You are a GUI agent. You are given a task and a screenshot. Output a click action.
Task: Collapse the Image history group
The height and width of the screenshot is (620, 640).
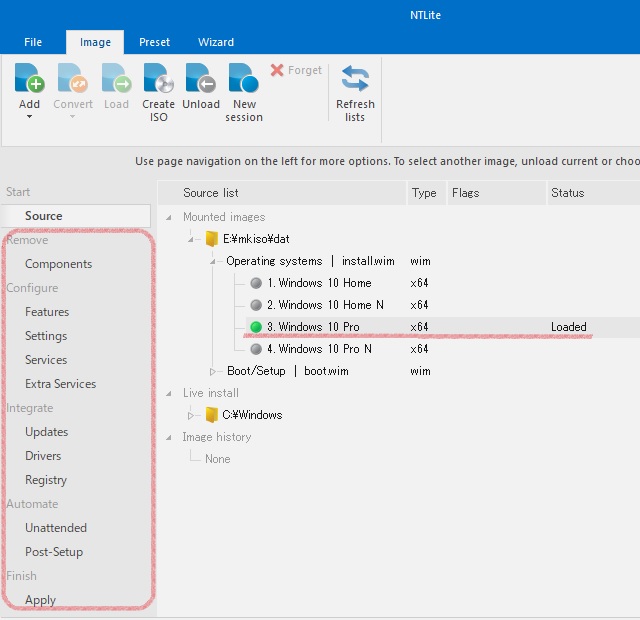169,438
